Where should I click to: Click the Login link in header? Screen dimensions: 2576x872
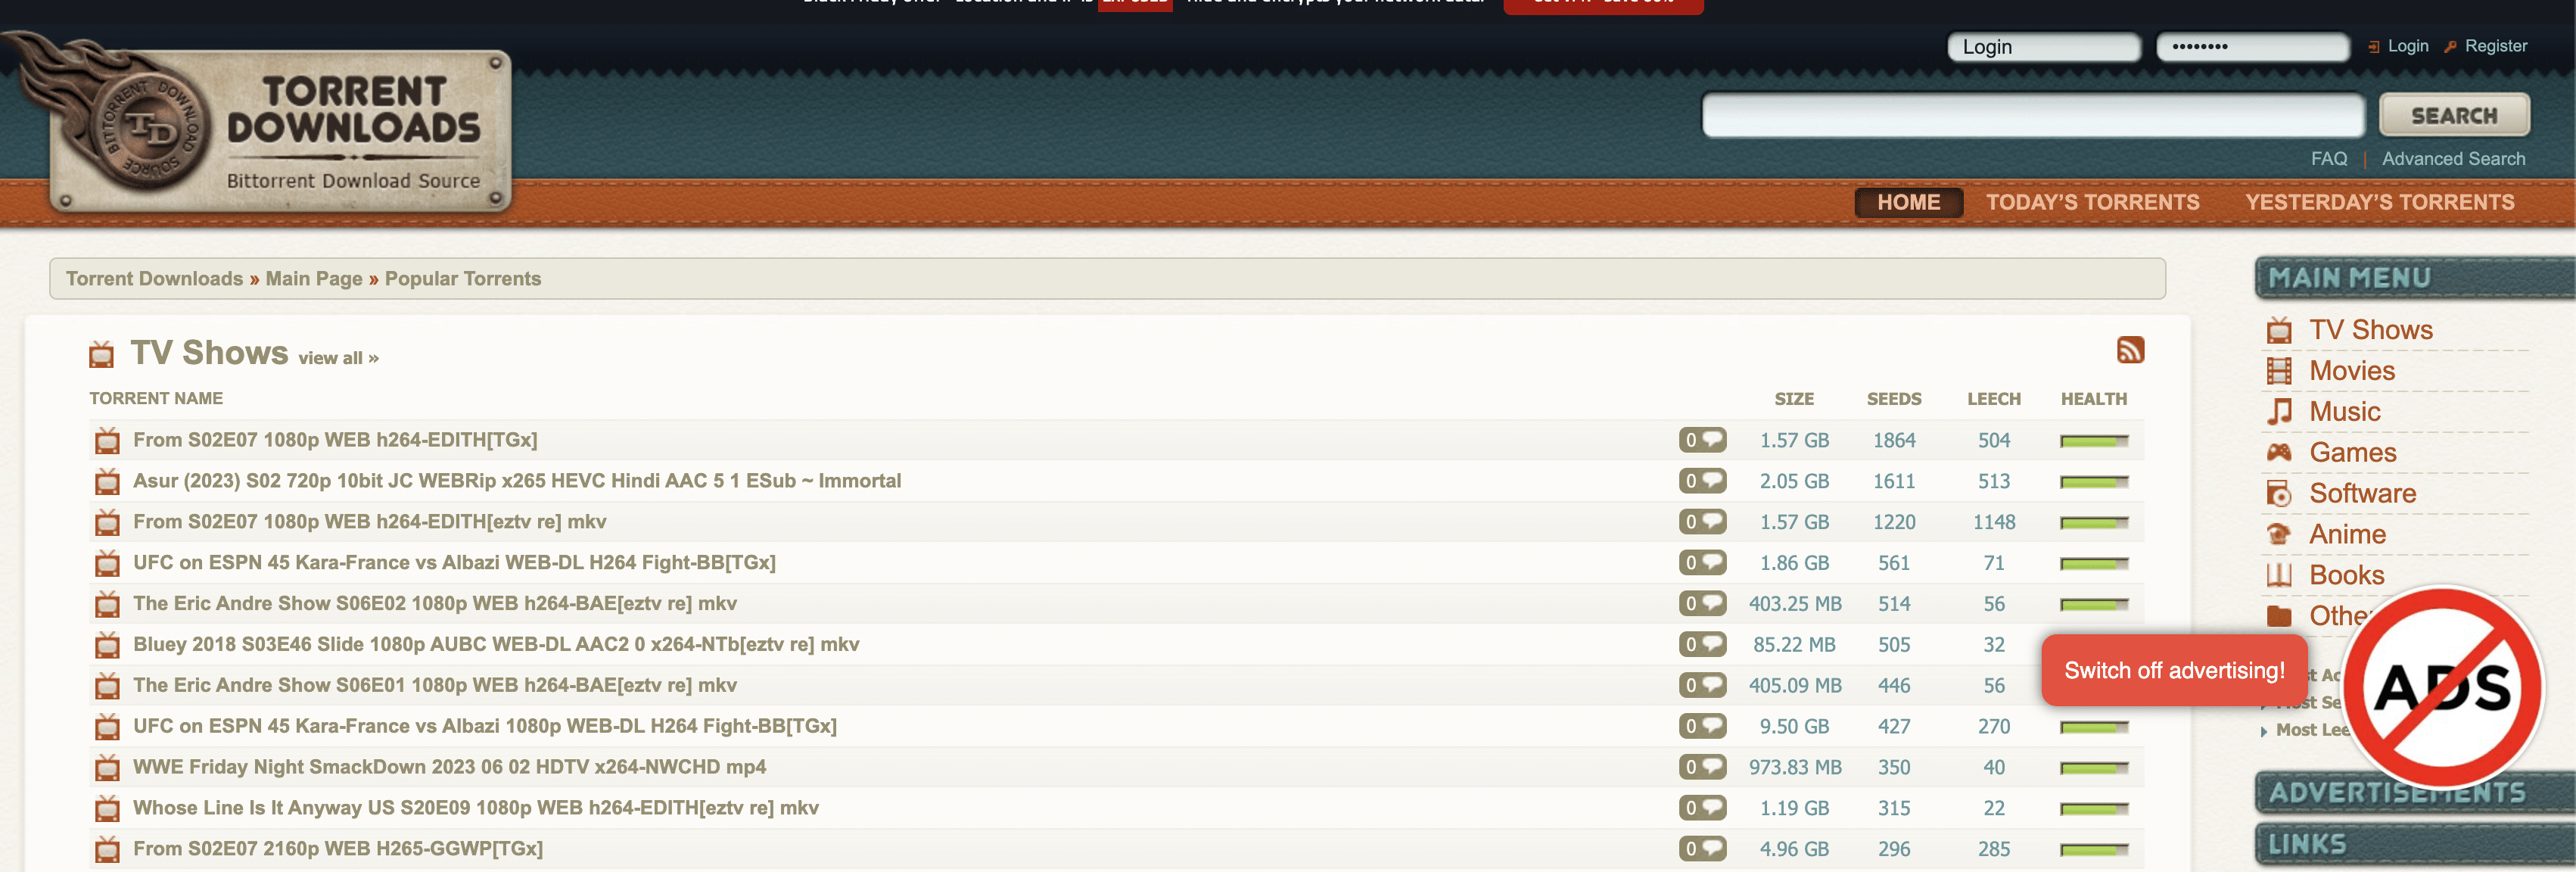coord(2407,46)
